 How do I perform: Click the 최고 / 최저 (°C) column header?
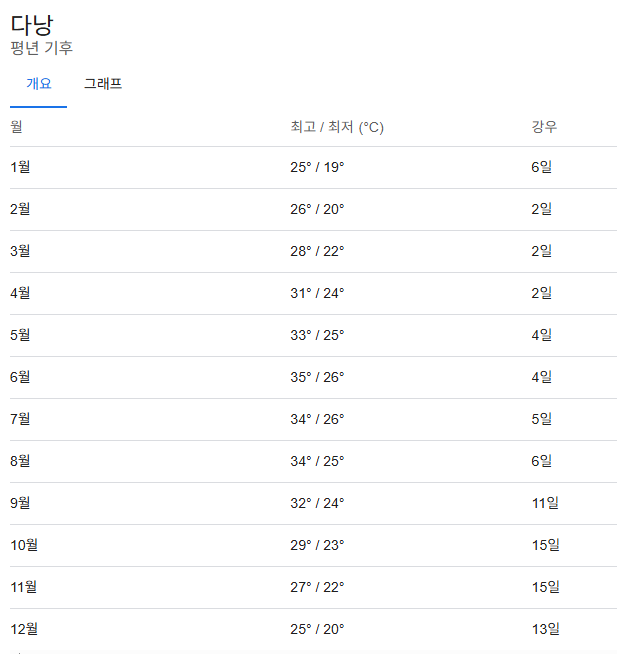(x=337, y=127)
